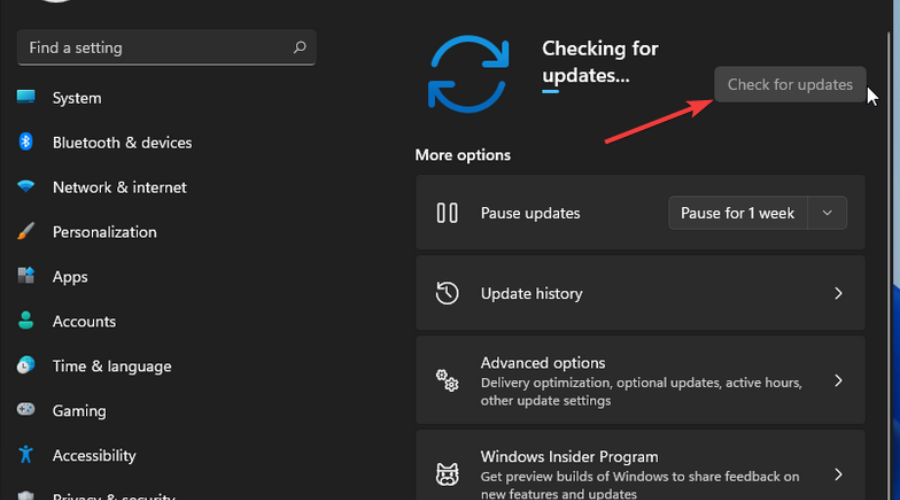Click the Time & language clock icon
This screenshot has height=500, width=900.
tap(26, 365)
